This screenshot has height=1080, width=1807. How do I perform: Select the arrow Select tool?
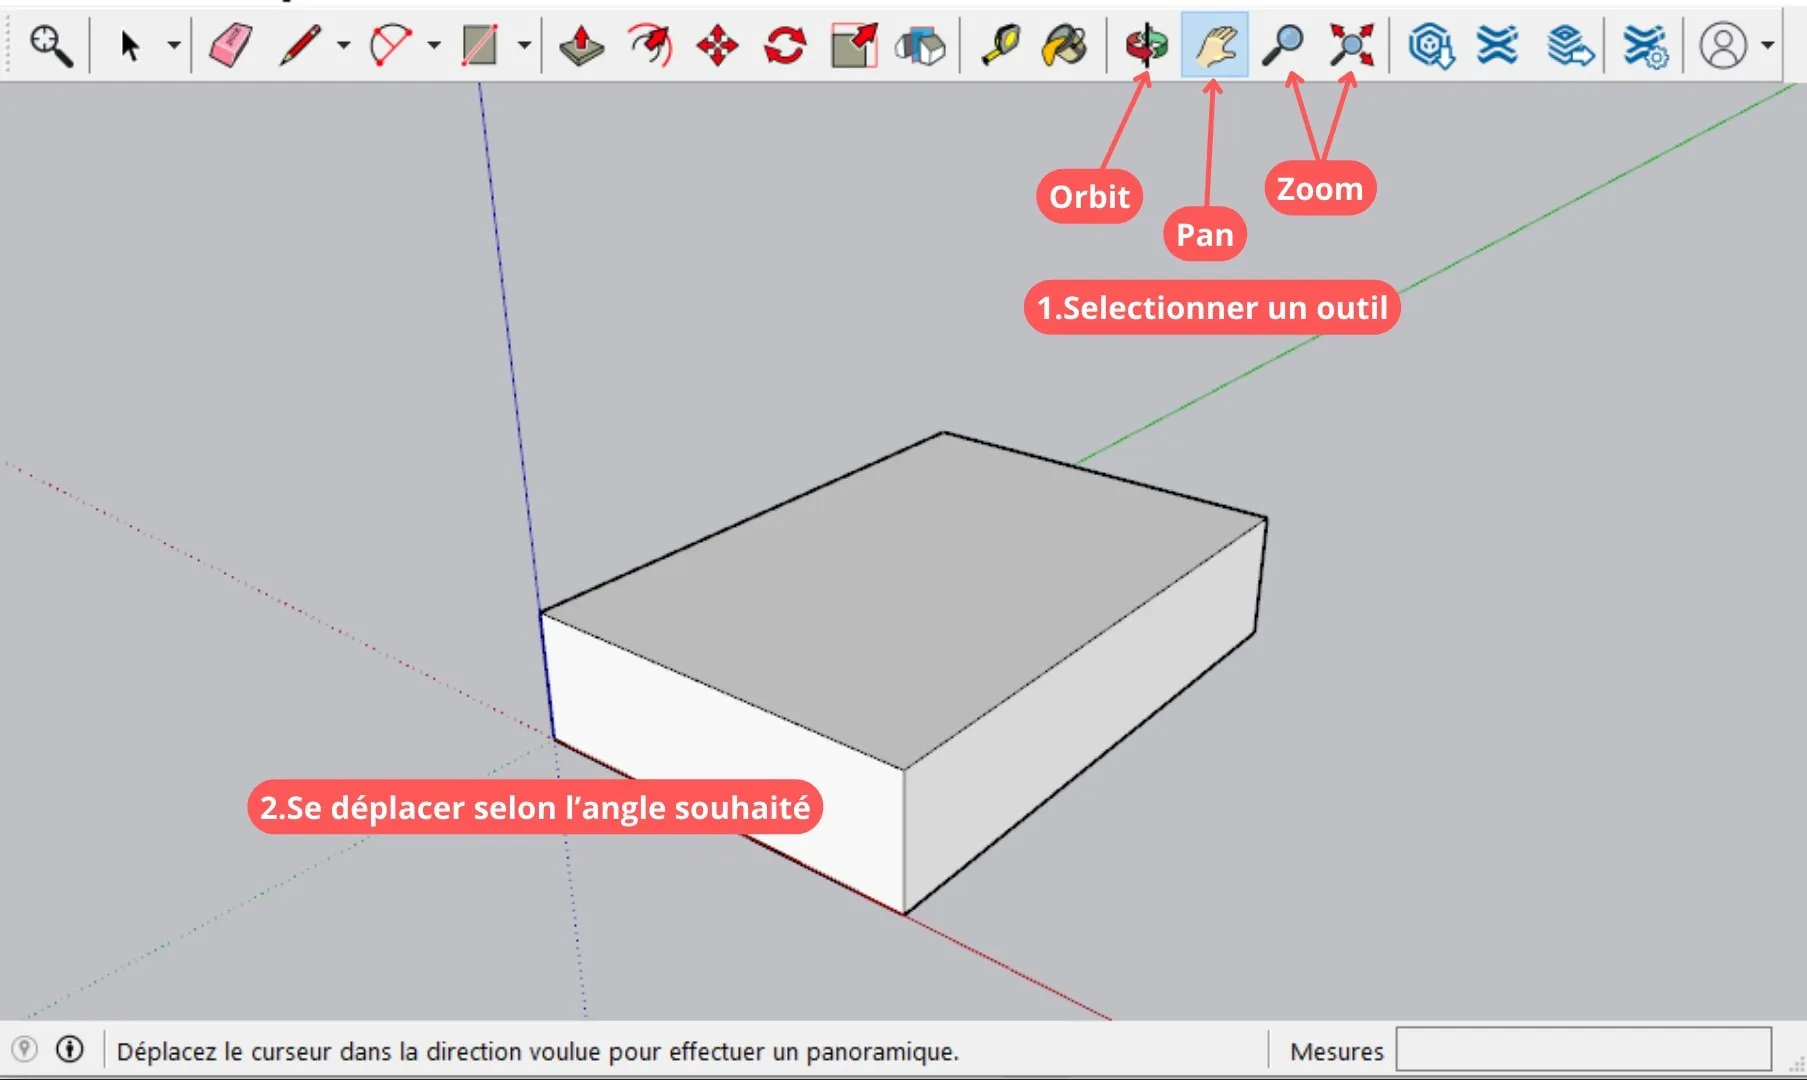129,45
